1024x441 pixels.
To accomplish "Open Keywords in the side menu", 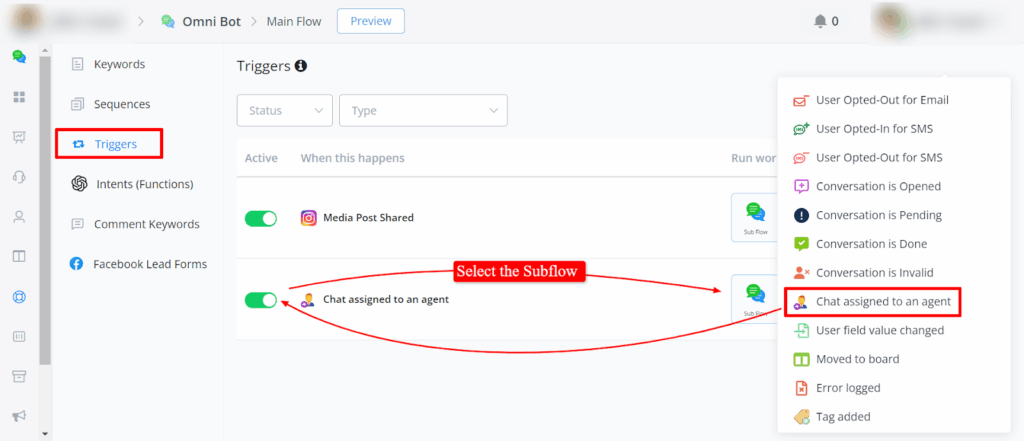I will point(119,64).
